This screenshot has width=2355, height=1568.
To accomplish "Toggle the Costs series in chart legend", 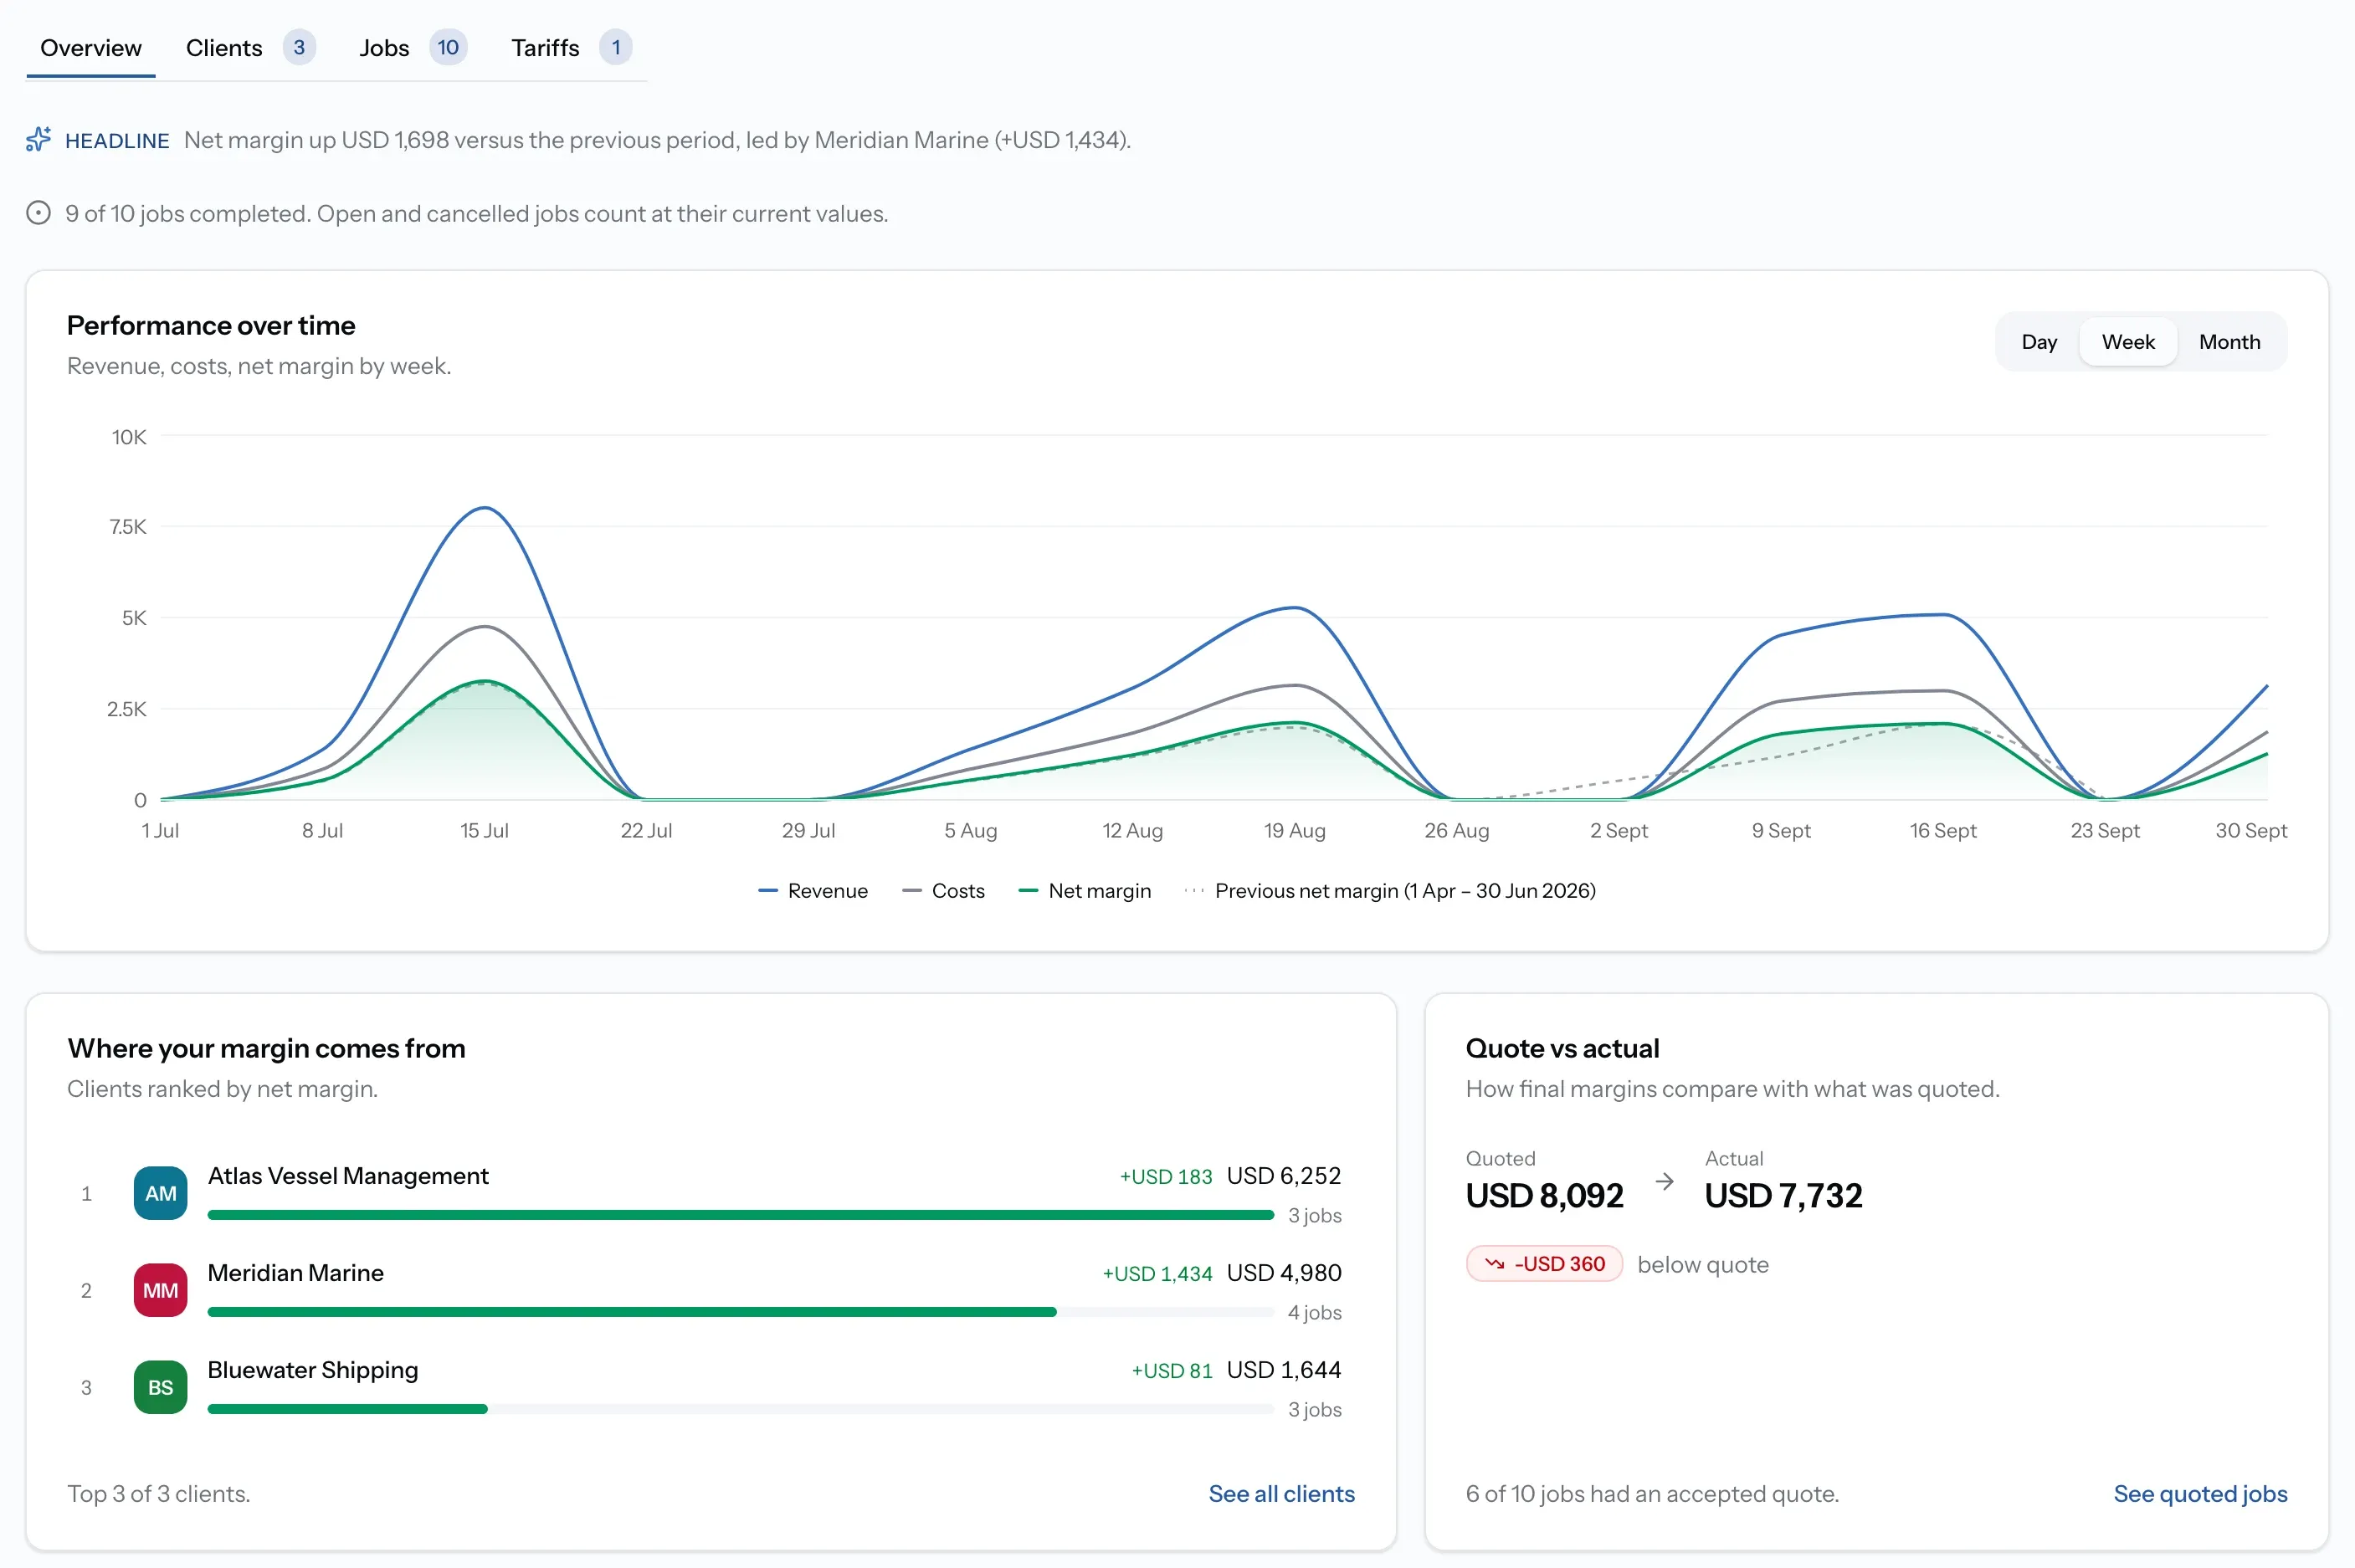I will tap(943, 891).
